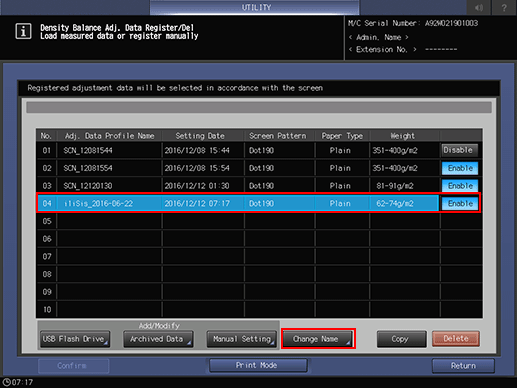Click the information icon beside the title
Screen dimensions: 517x388
[23, 32]
